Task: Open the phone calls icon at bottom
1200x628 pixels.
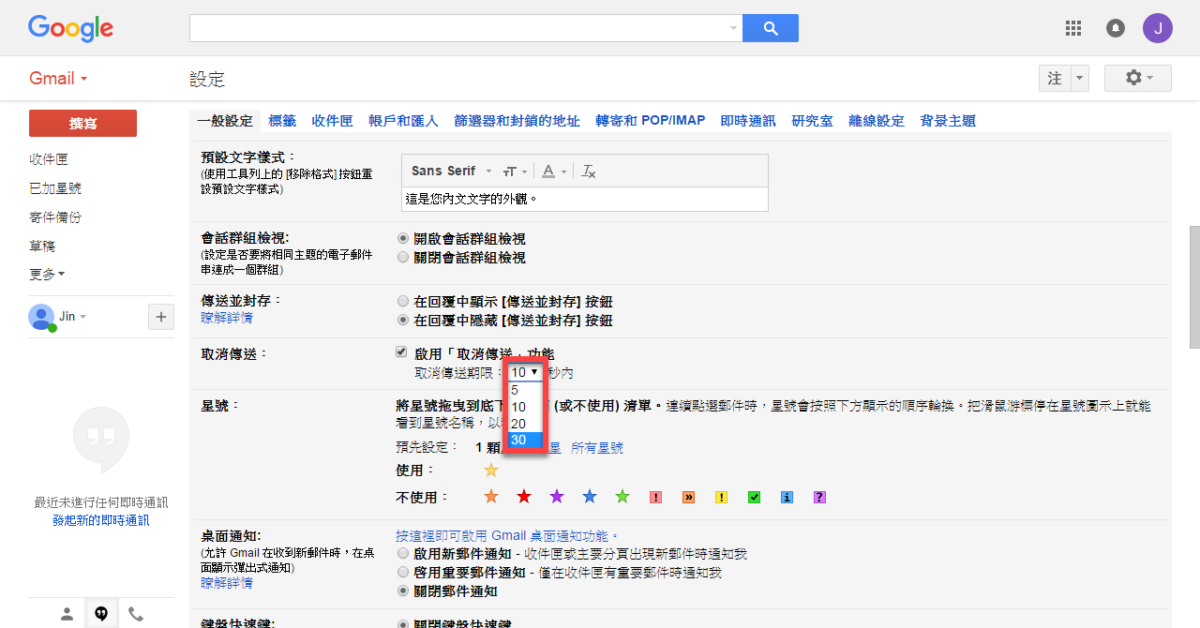Action: [x=135, y=614]
